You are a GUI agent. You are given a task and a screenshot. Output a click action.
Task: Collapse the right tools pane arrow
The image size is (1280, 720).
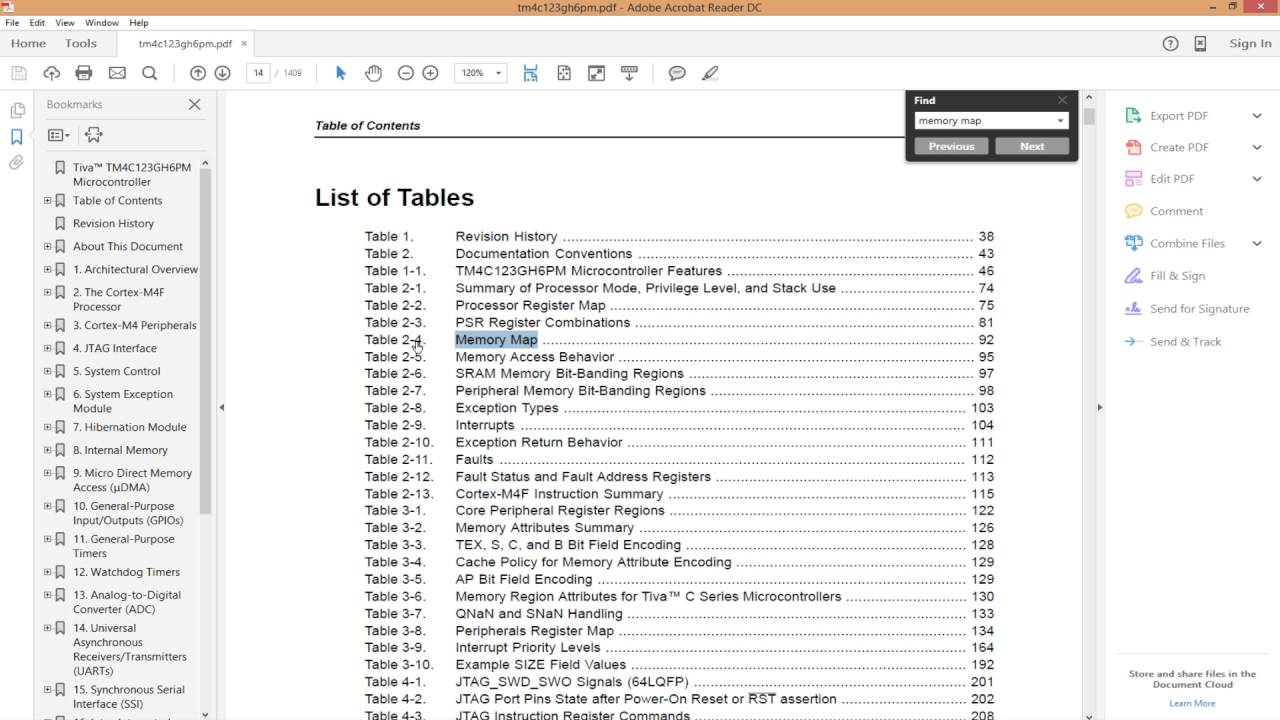(x=1099, y=407)
